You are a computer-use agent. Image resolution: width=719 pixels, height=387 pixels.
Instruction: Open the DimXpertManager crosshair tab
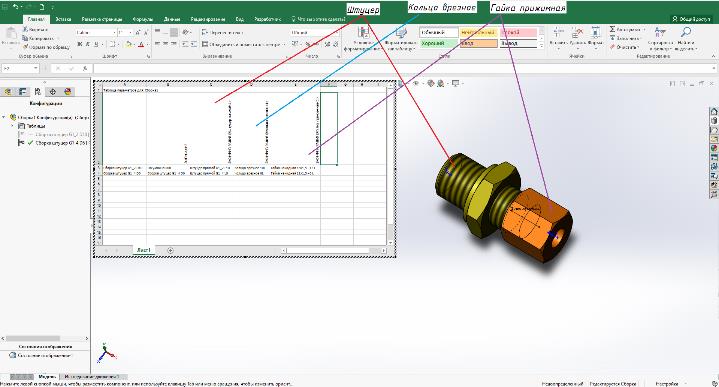(x=53, y=92)
